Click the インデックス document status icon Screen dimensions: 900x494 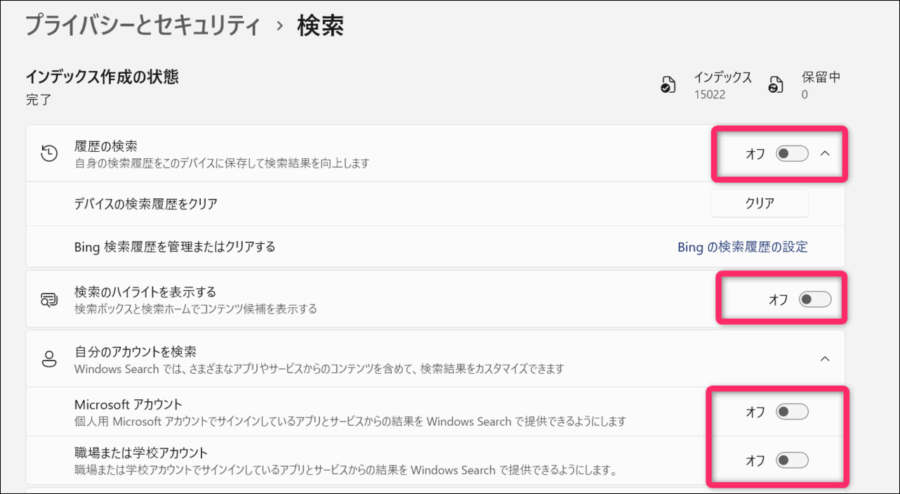point(667,87)
